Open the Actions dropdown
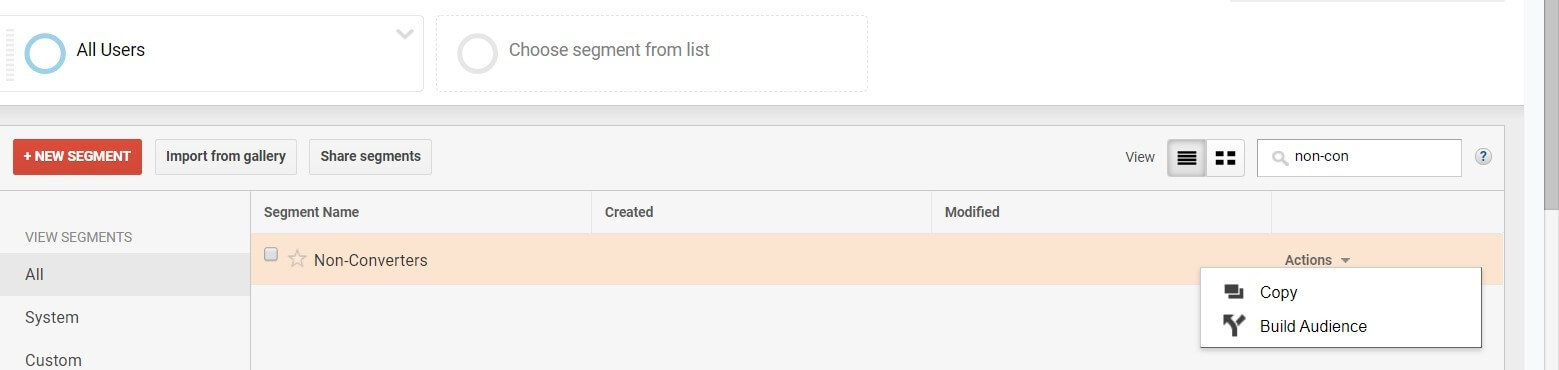Image resolution: width=1559 pixels, height=370 pixels. 1317,260
